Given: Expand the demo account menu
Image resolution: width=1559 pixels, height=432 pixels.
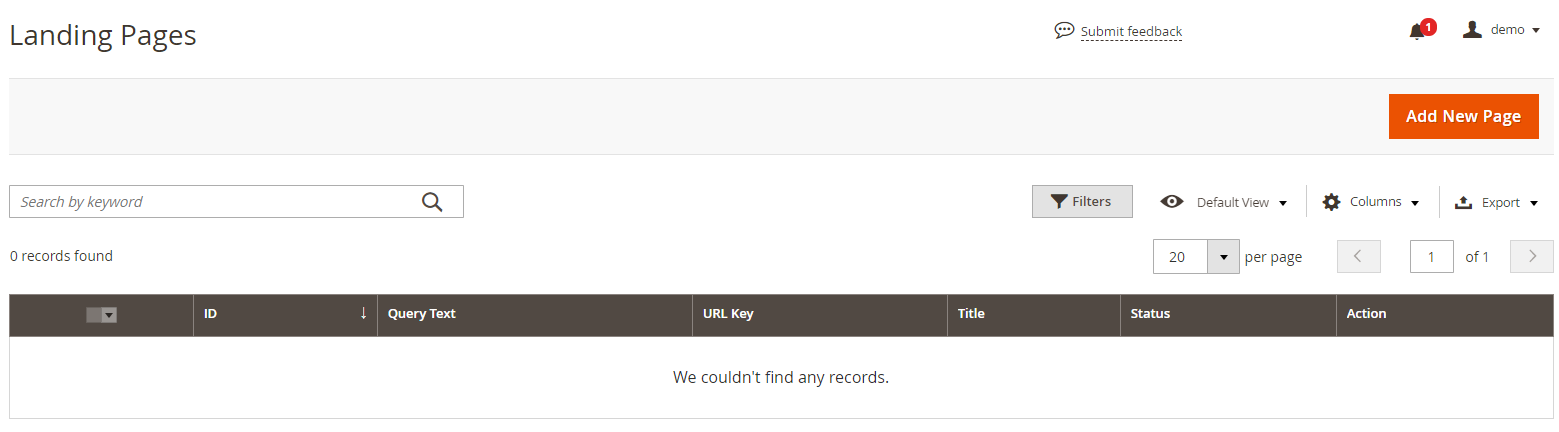Looking at the screenshot, I should [x=1501, y=30].
